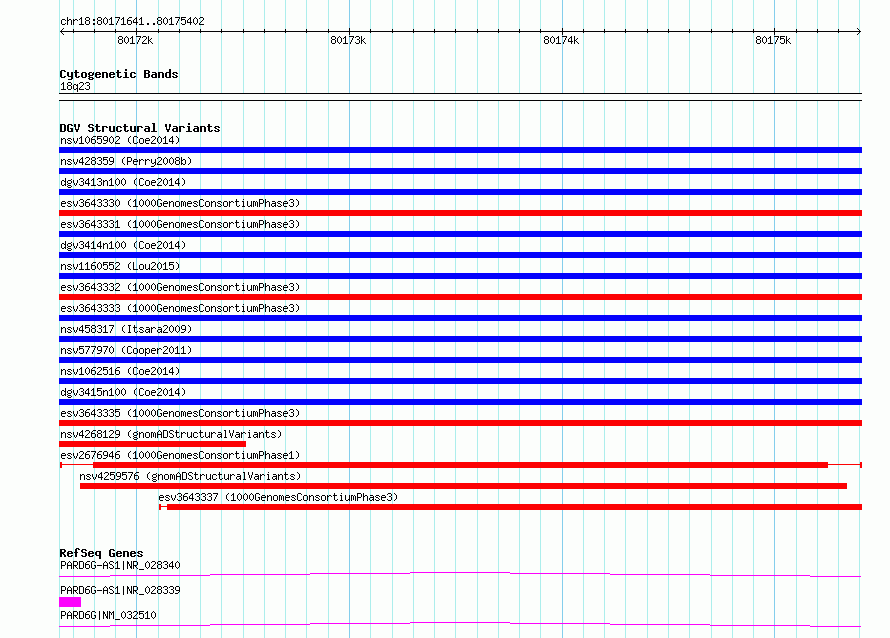Select the PARD6G|NM_032510 magenta intron line
This screenshot has height=638, width=890.
pyautogui.click(x=460, y=624)
